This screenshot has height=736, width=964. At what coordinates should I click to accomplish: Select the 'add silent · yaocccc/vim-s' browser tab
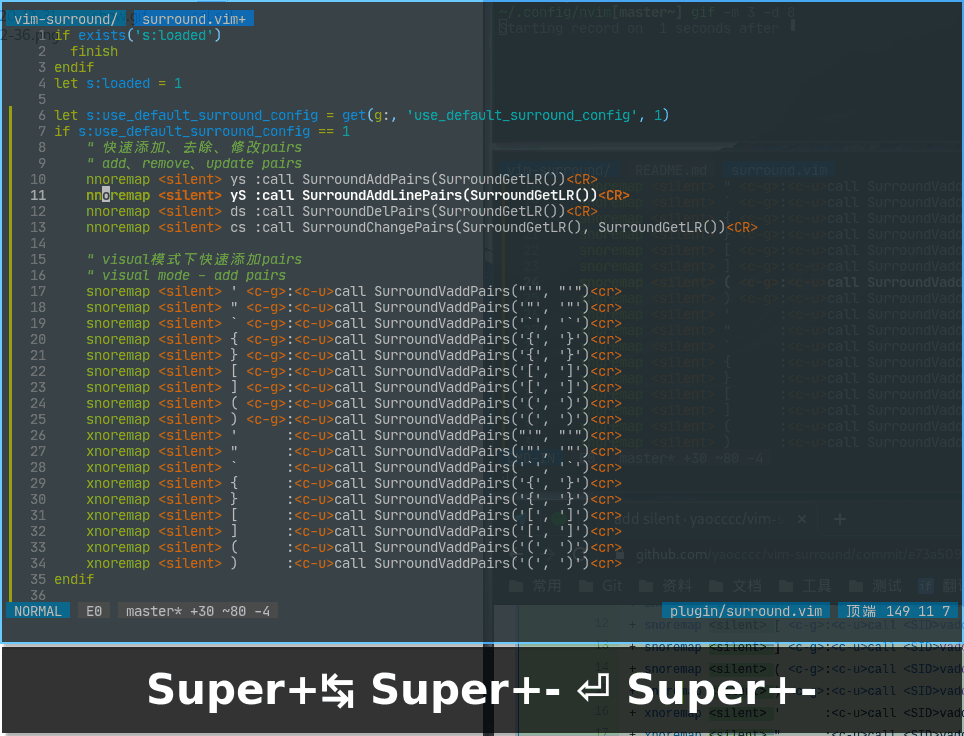[699, 519]
